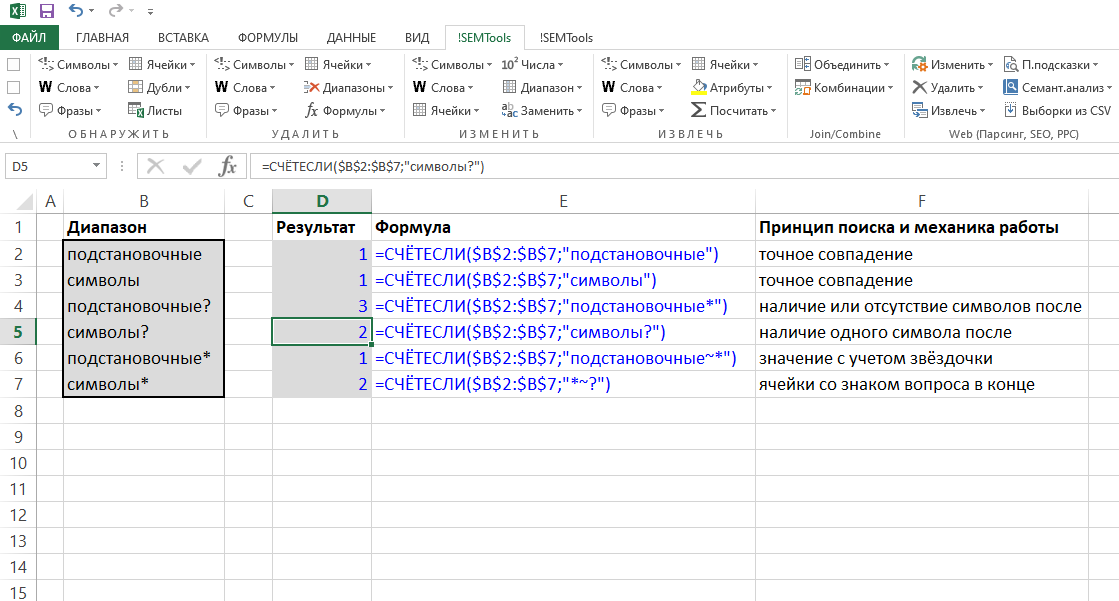Click the Выборки из CSV button
This screenshot has height=601, width=1119.
1057,111
